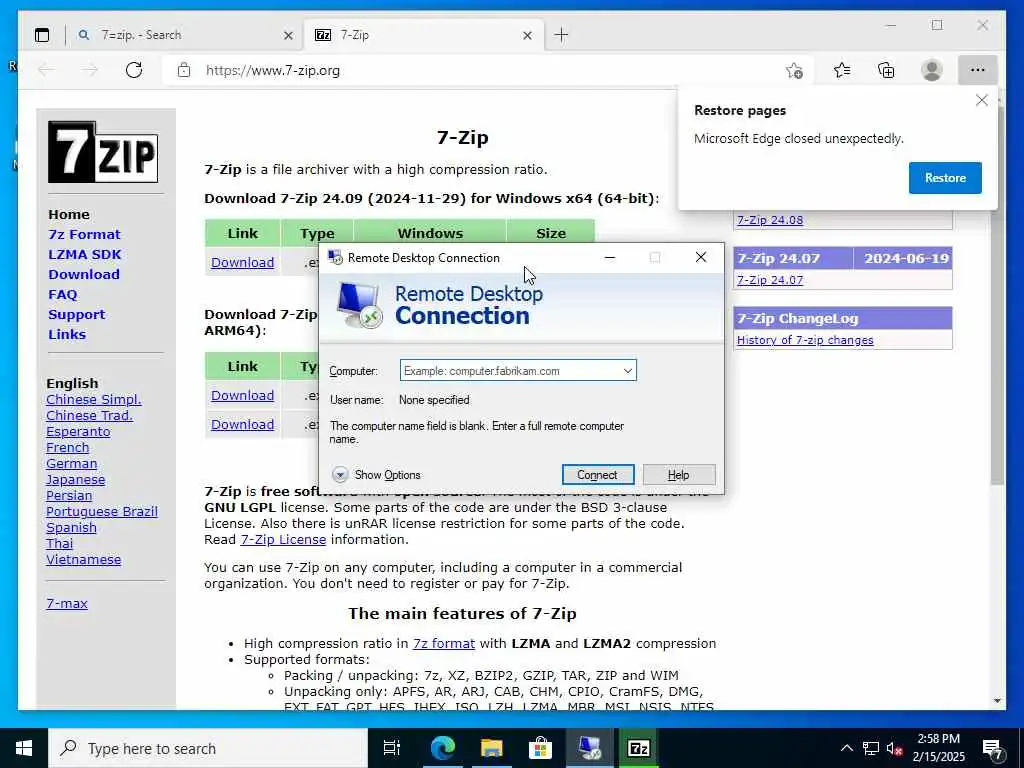Screen dimensions: 1024x768
Task: Open the 7-Zip 24.08 link
Action: (770, 220)
